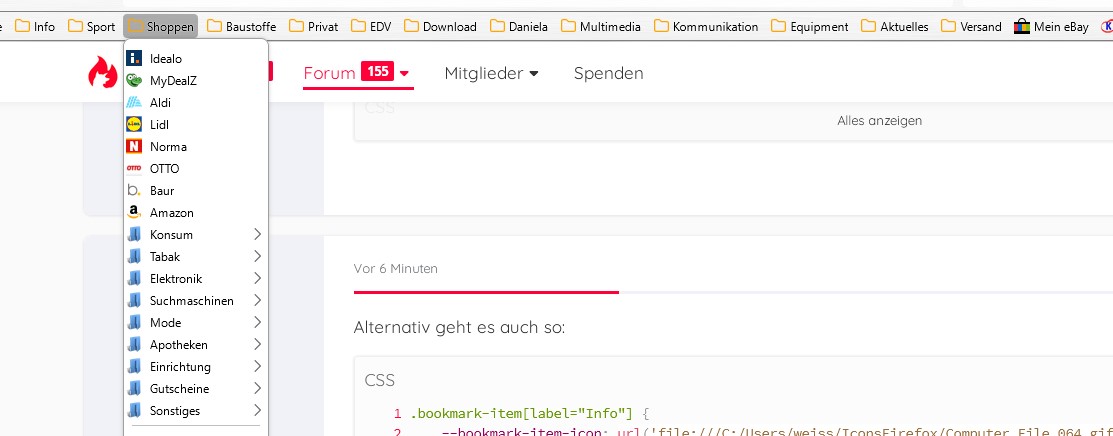The height and width of the screenshot is (436, 1113).
Task: Open the Idealo bookmark
Action: point(165,59)
